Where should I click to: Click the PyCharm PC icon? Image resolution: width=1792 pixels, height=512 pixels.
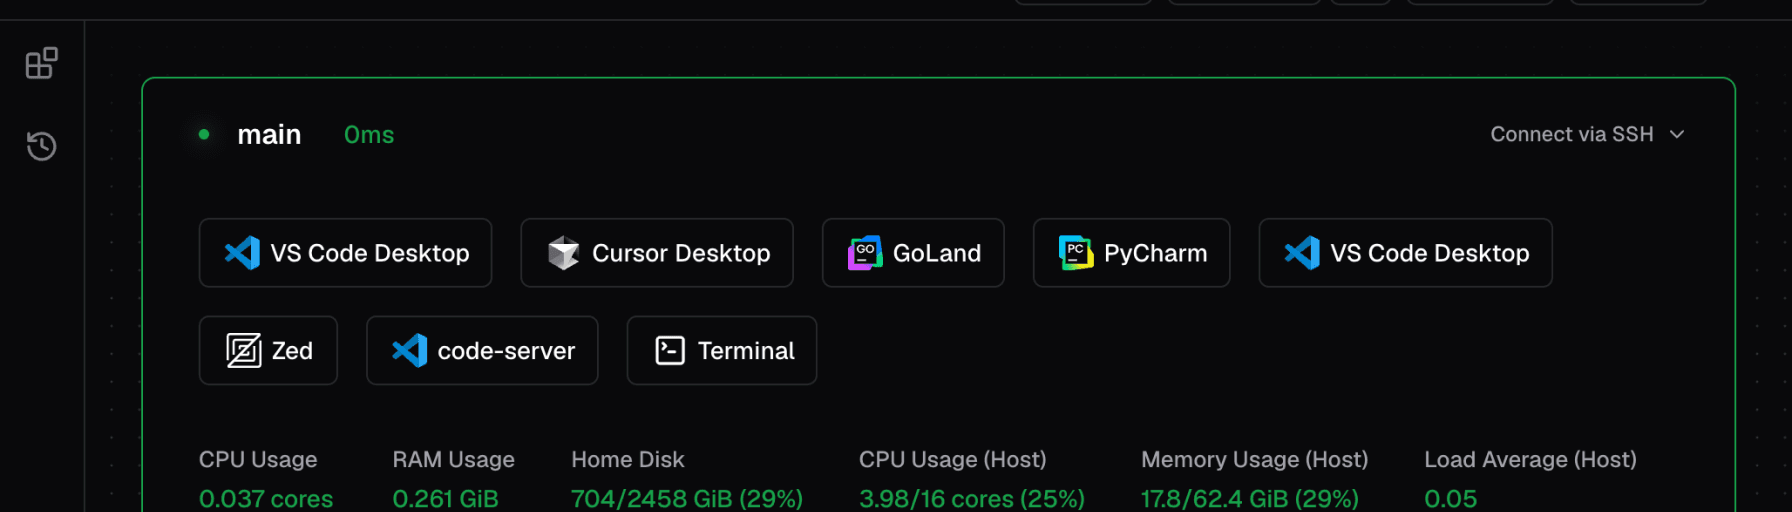[1076, 253]
